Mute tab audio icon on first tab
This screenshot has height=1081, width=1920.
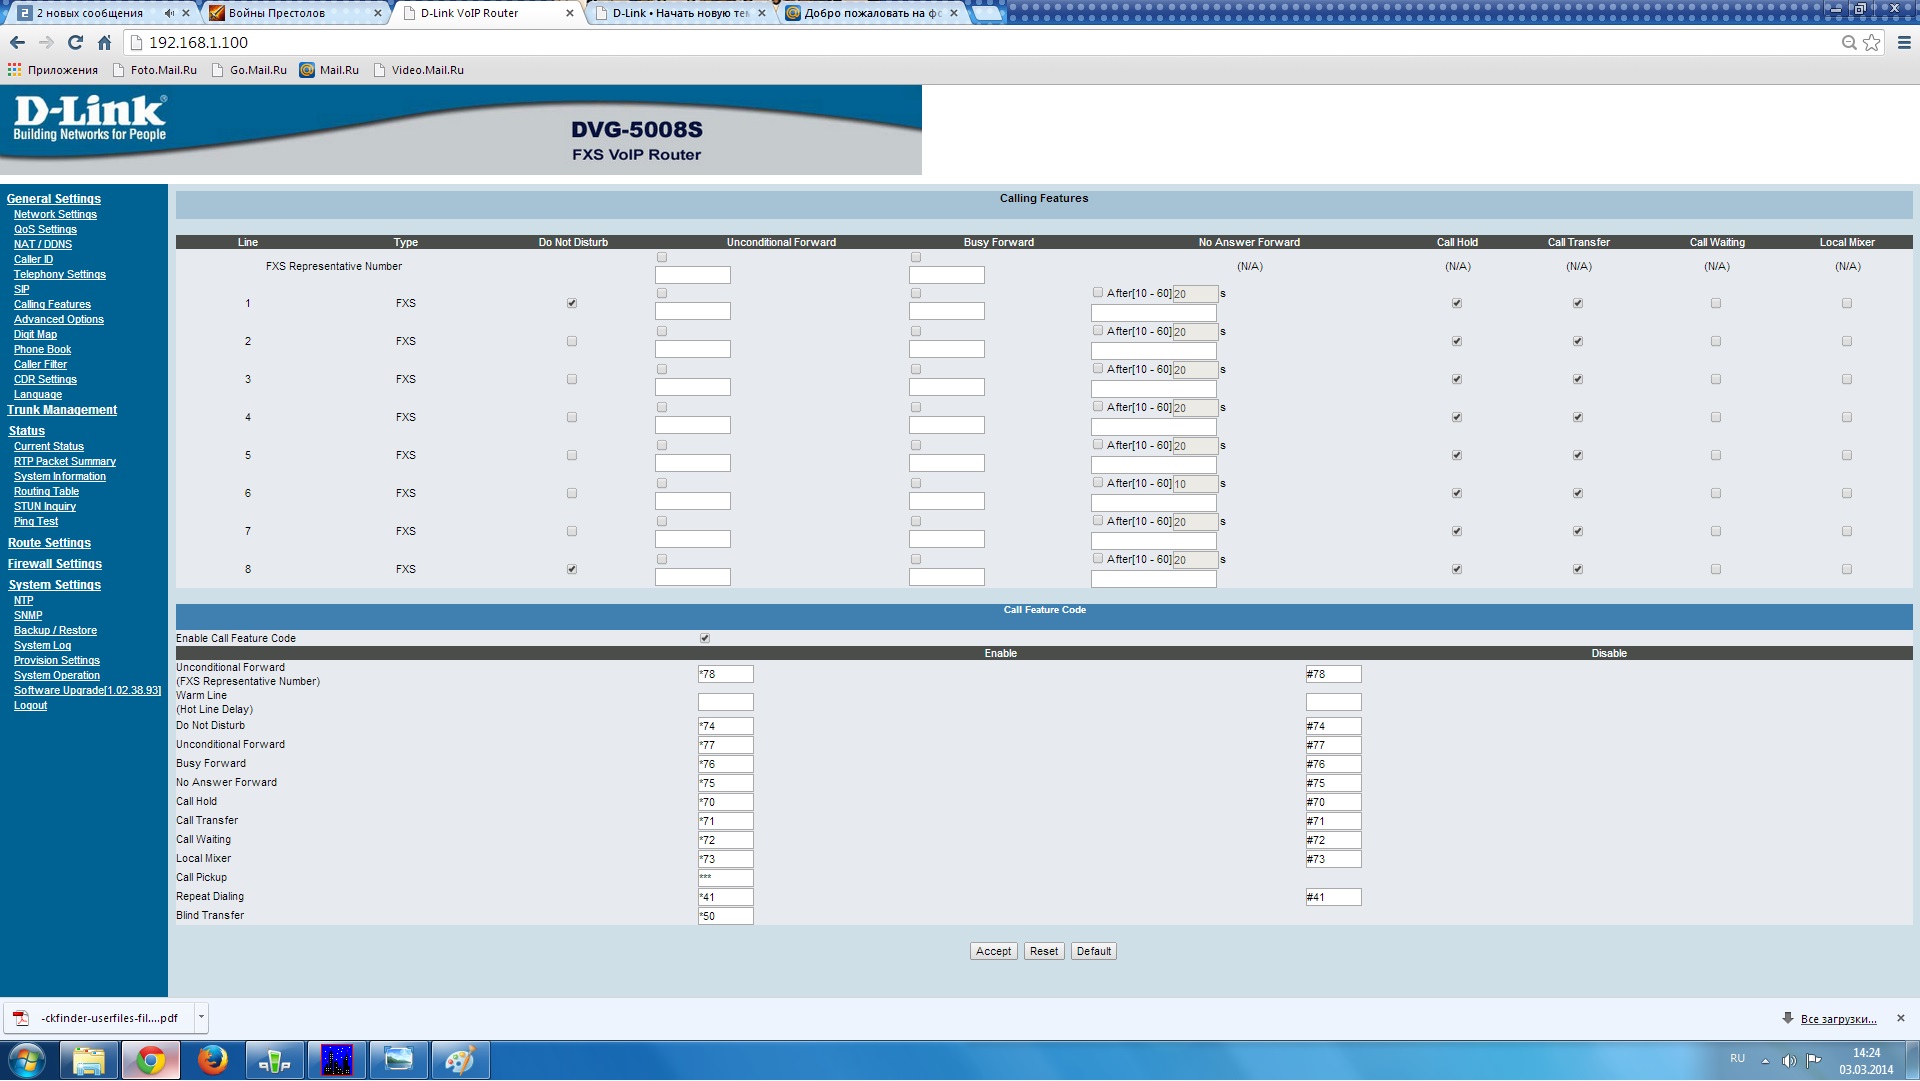pyautogui.click(x=168, y=13)
